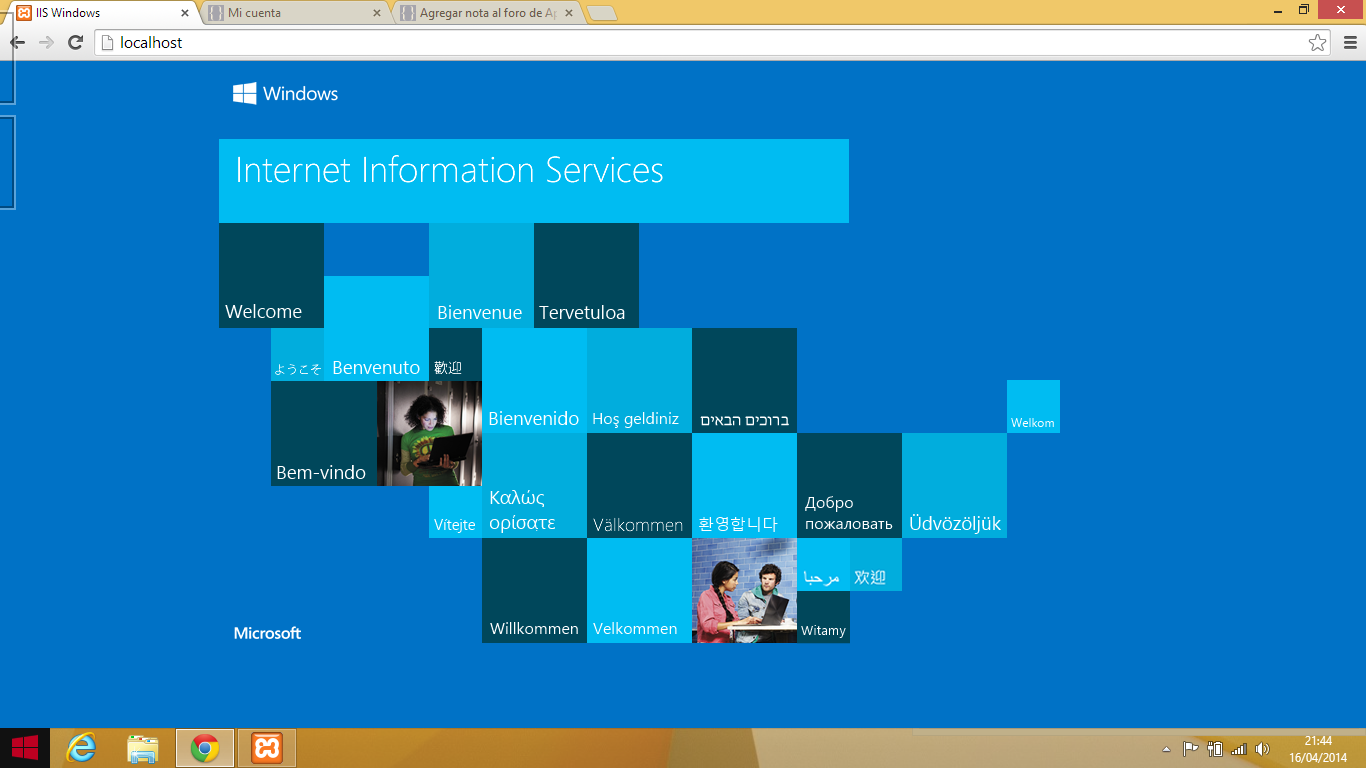Open a new browser tab

pos(602,13)
